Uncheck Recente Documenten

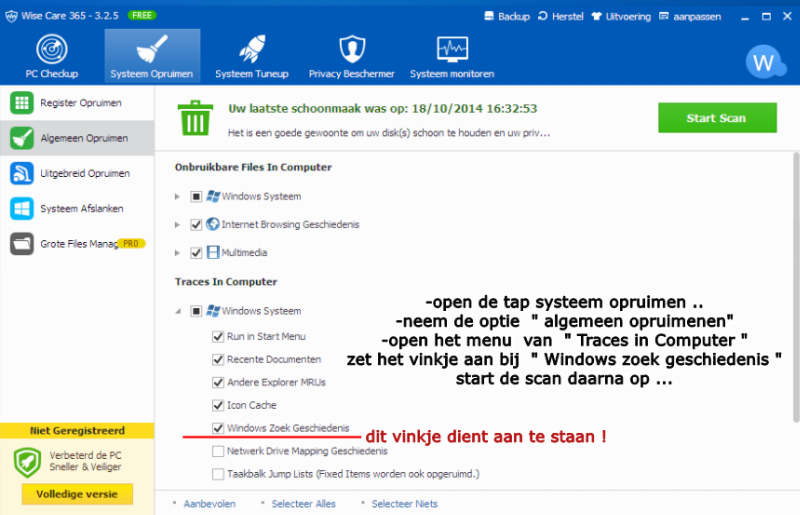pyautogui.click(x=218, y=359)
